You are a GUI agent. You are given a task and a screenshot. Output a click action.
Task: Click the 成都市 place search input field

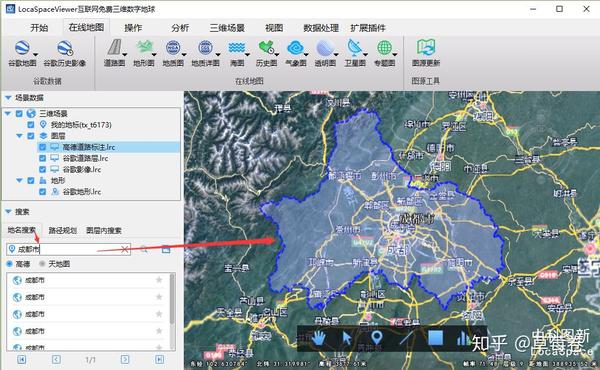(68, 249)
